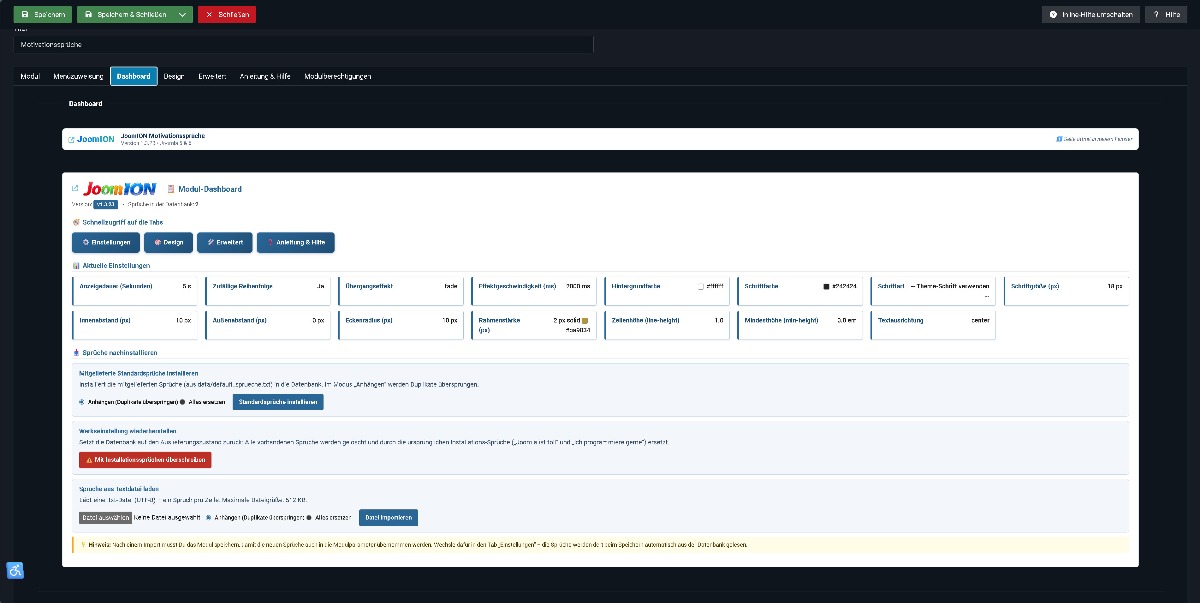Click the yellow Hinweis notice text
The width and height of the screenshot is (1200, 603).
415,545
